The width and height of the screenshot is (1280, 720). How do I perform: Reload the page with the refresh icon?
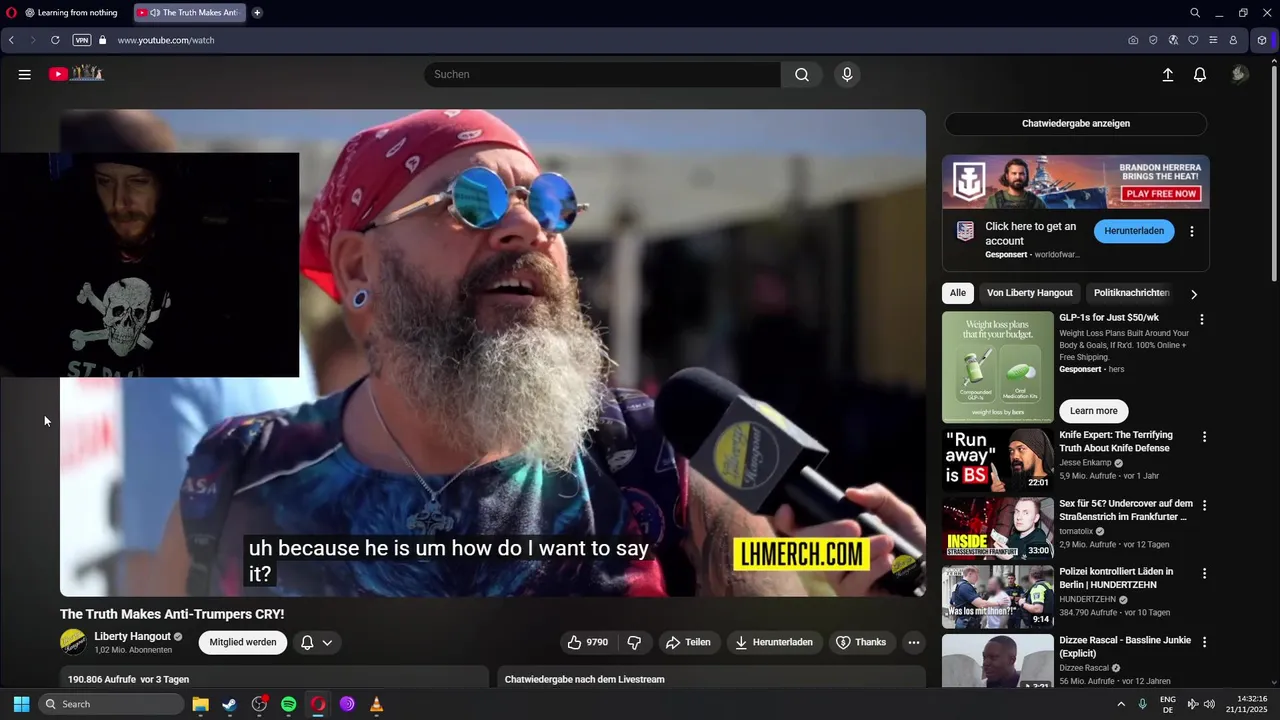tap(55, 40)
